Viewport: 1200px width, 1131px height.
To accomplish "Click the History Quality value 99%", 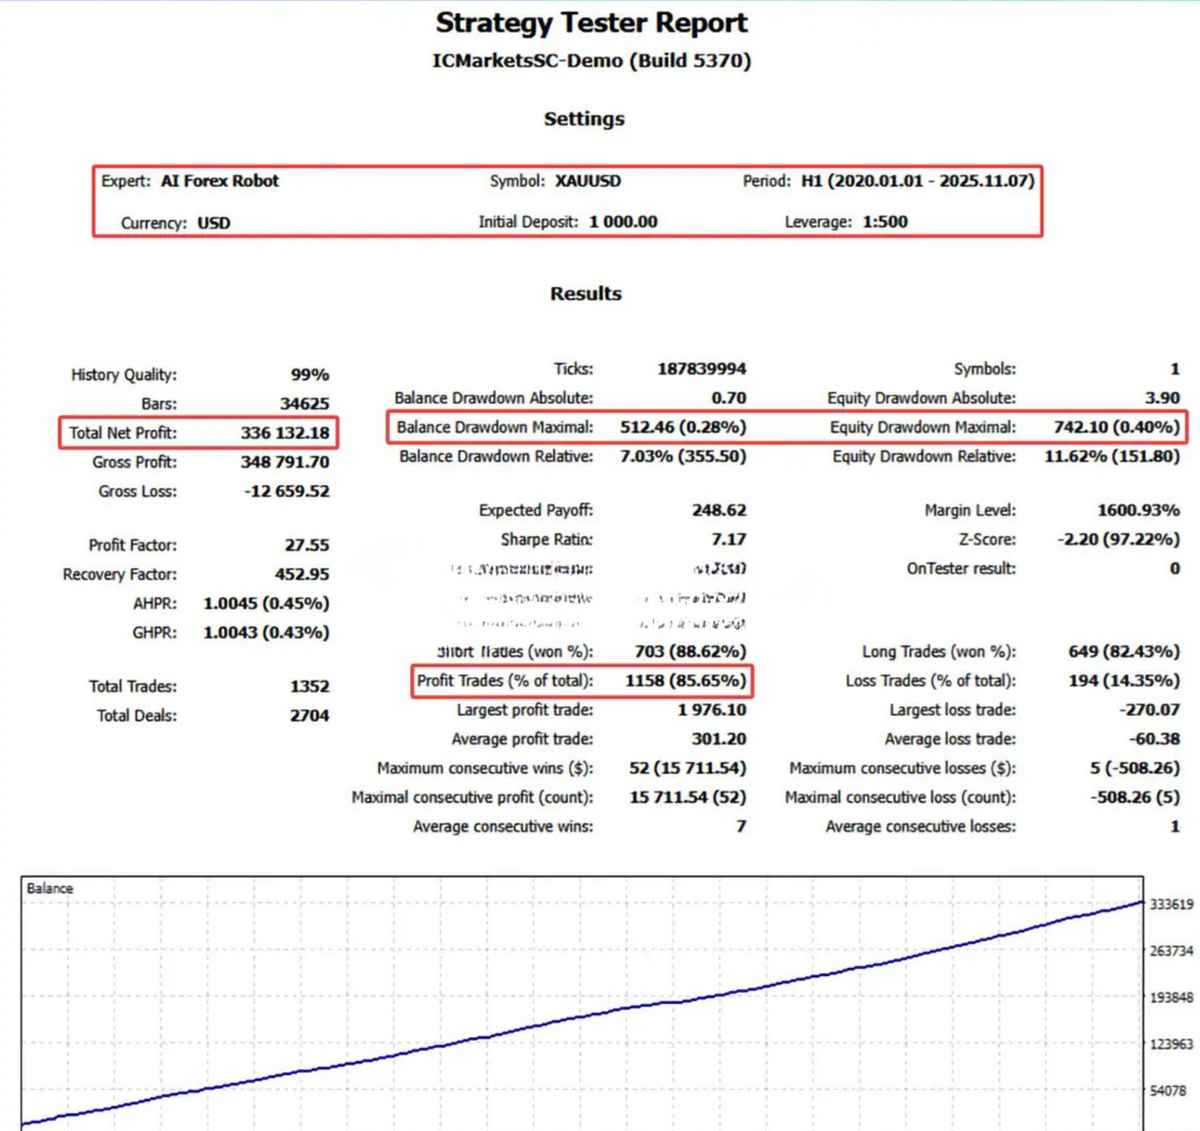I will 310,374.
